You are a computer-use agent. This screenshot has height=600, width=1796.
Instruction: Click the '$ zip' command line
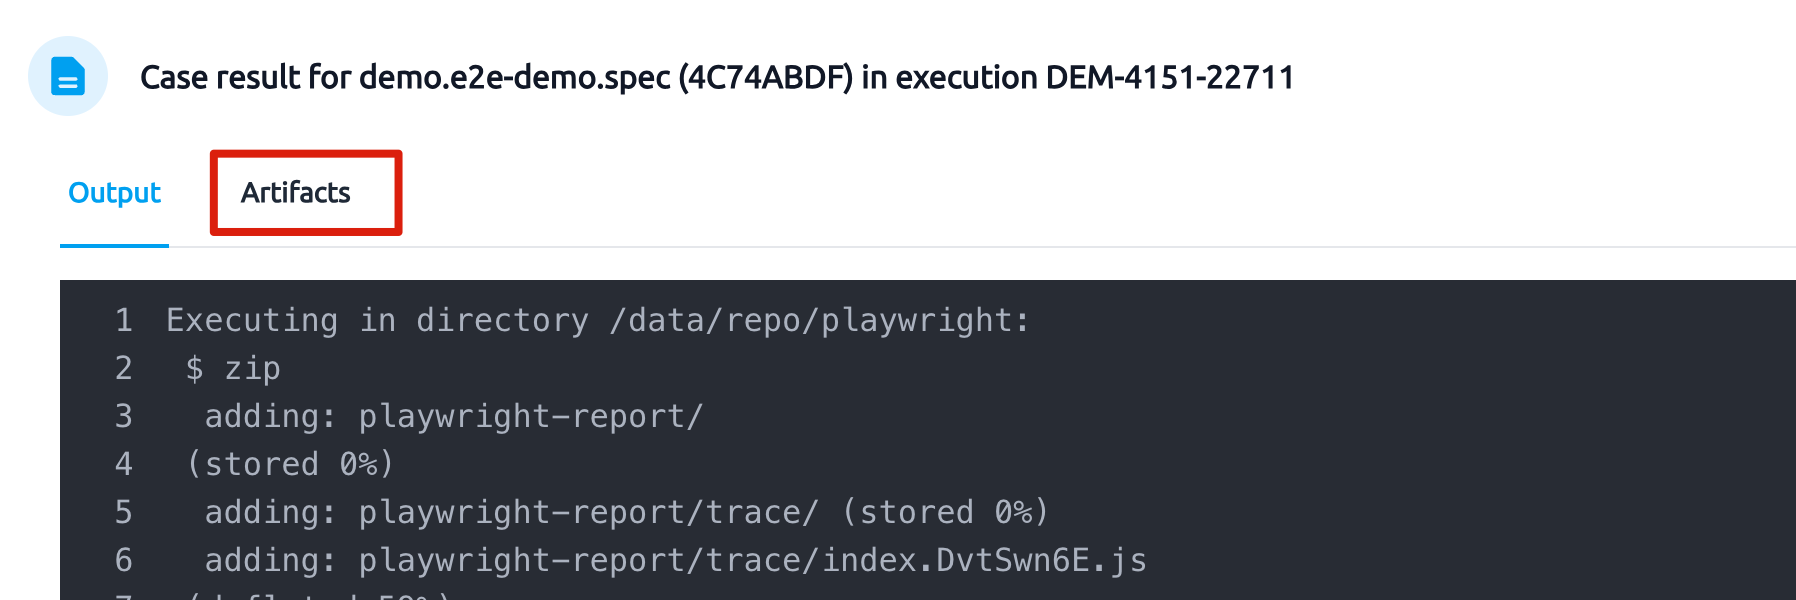point(233,369)
